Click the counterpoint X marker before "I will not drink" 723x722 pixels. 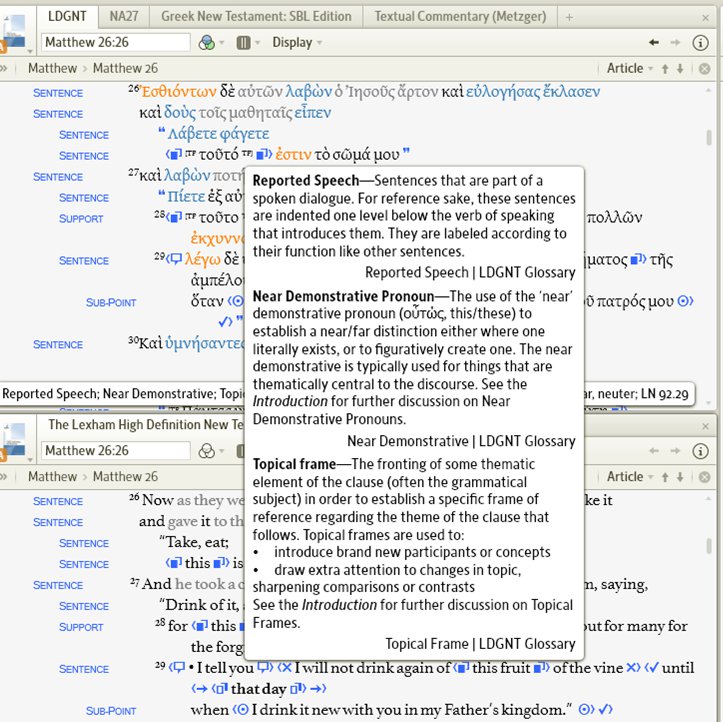pos(285,668)
